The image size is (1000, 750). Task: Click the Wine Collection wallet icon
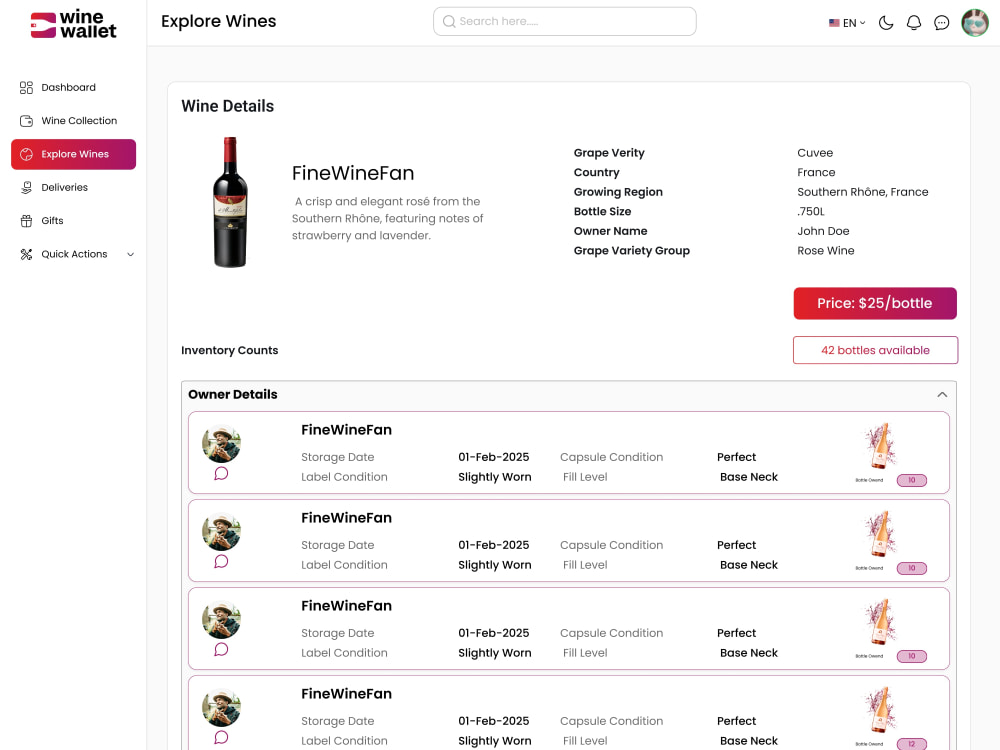pos(26,121)
